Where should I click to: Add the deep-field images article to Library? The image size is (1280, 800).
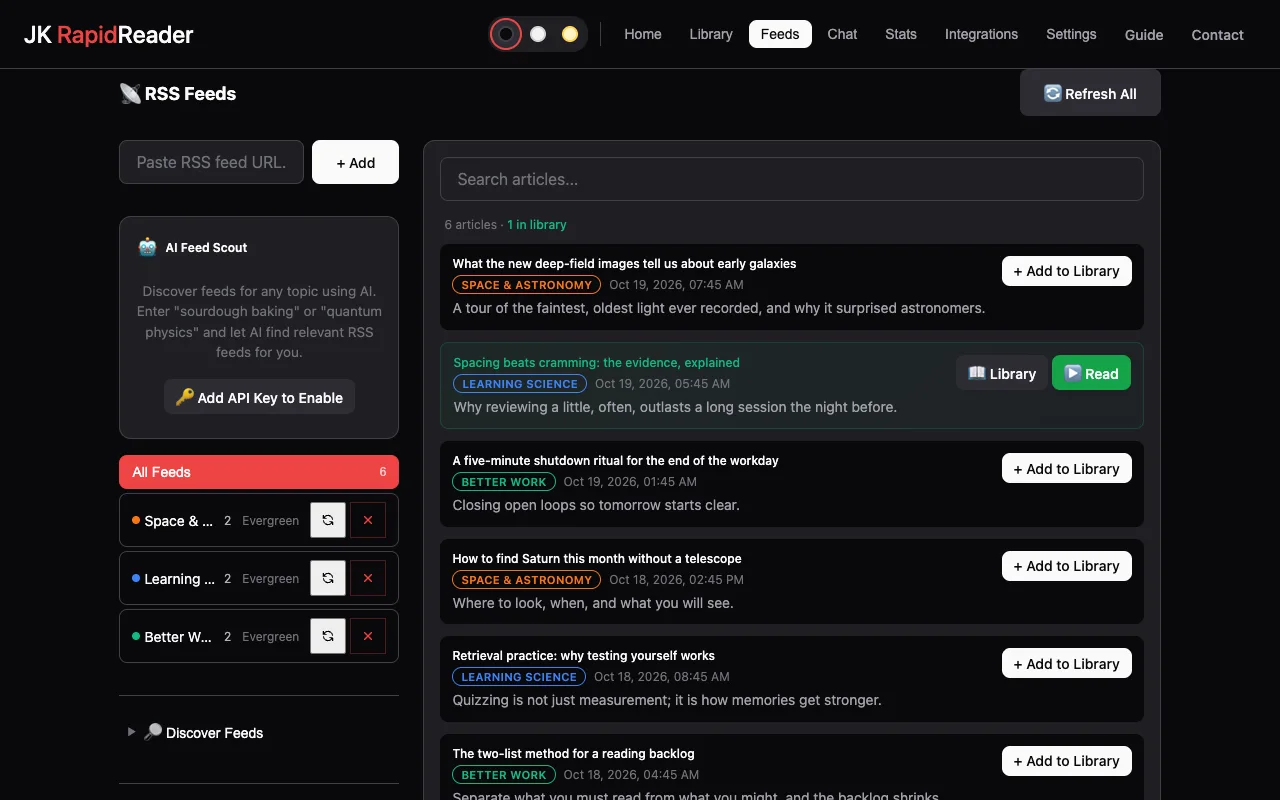(x=1067, y=271)
